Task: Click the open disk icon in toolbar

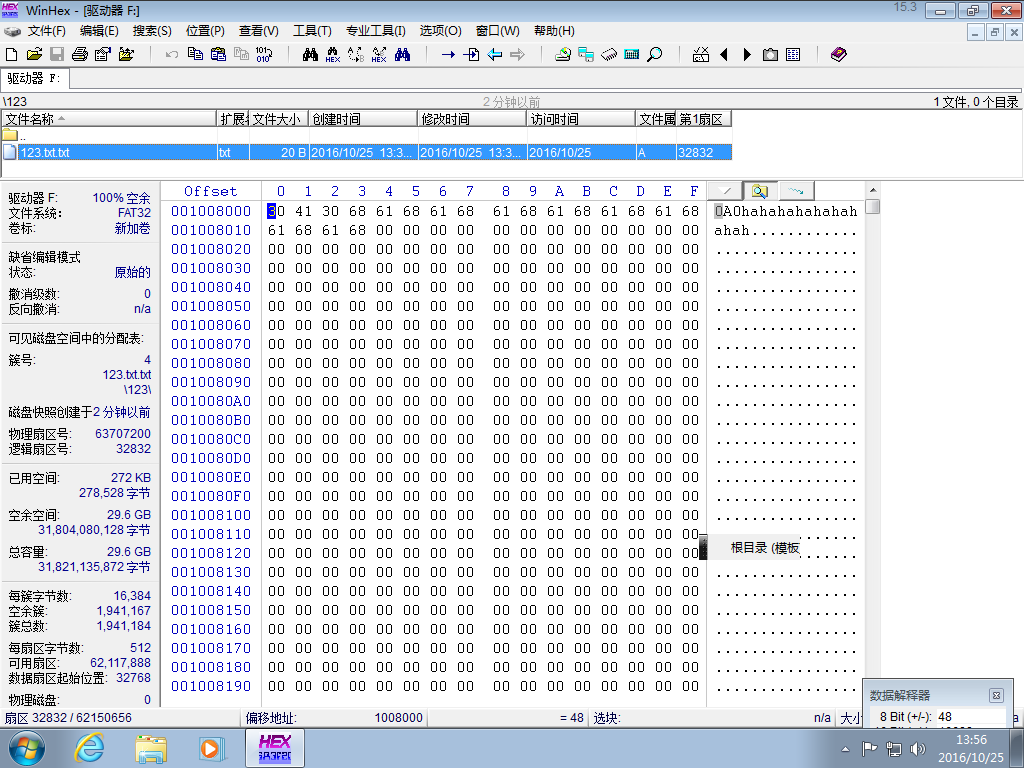Action: coord(563,55)
